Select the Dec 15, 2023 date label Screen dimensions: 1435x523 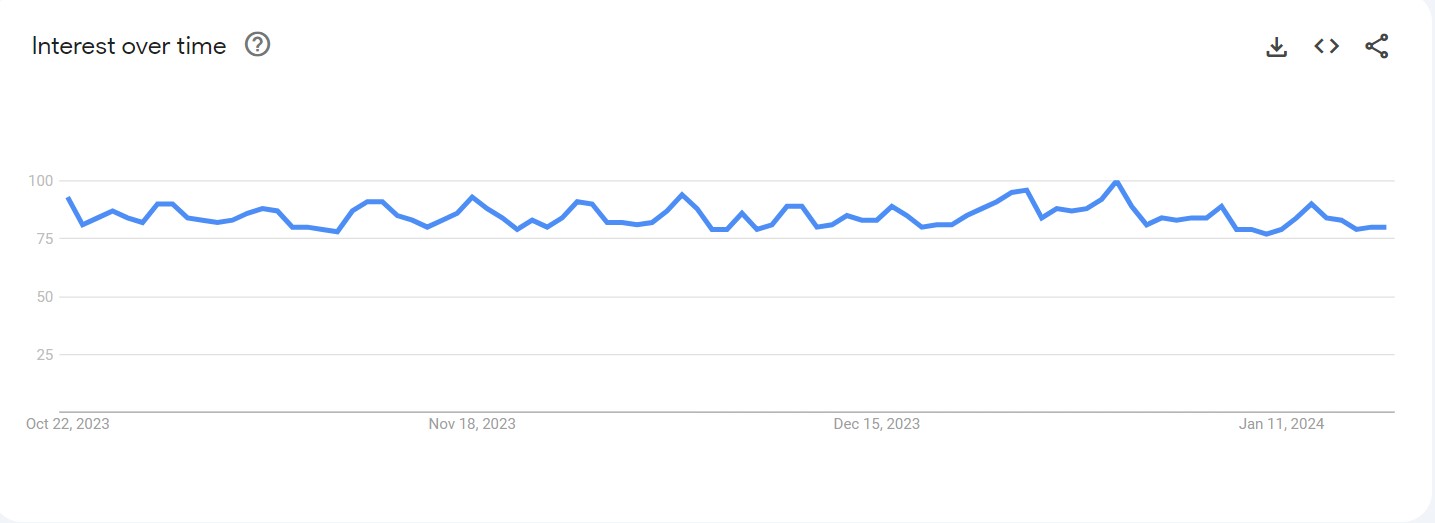[x=876, y=424]
